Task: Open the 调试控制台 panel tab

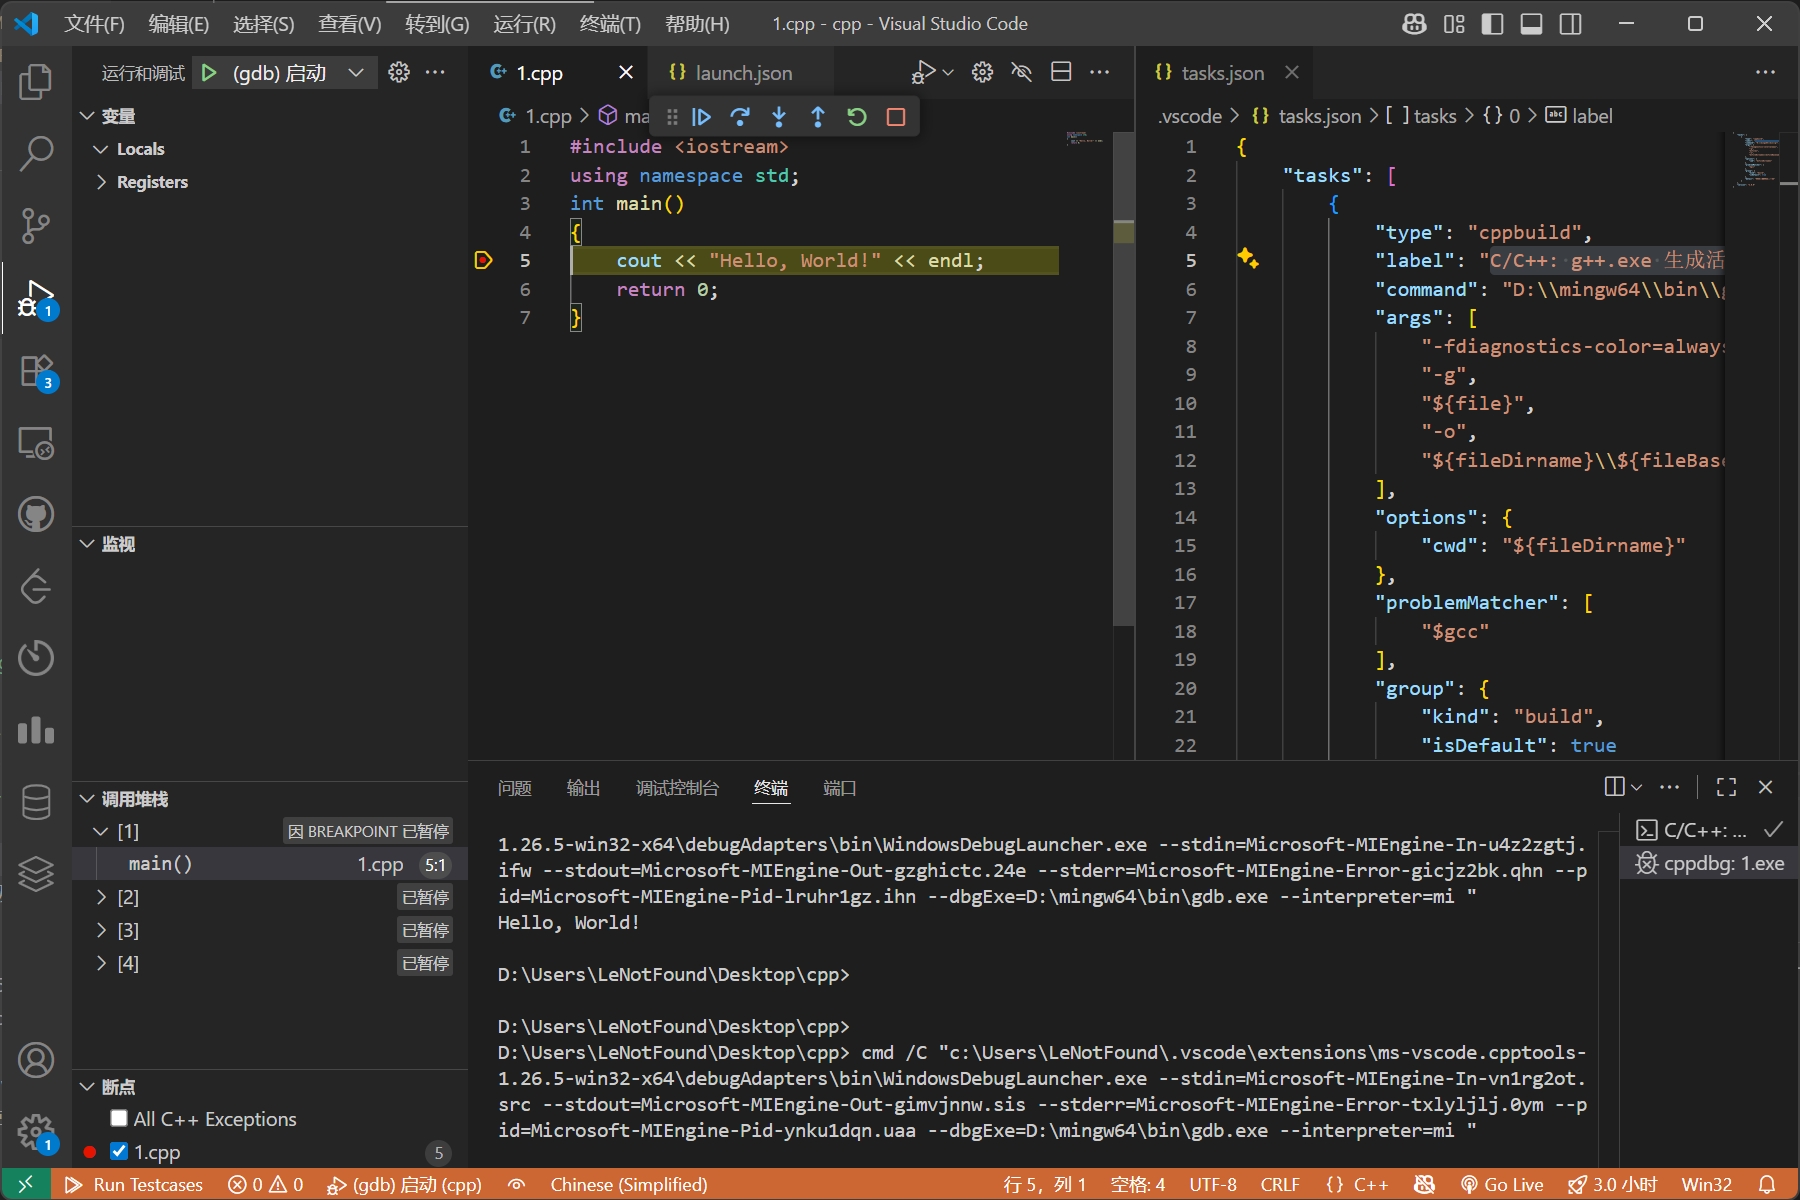Action: [x=677, y=788]
